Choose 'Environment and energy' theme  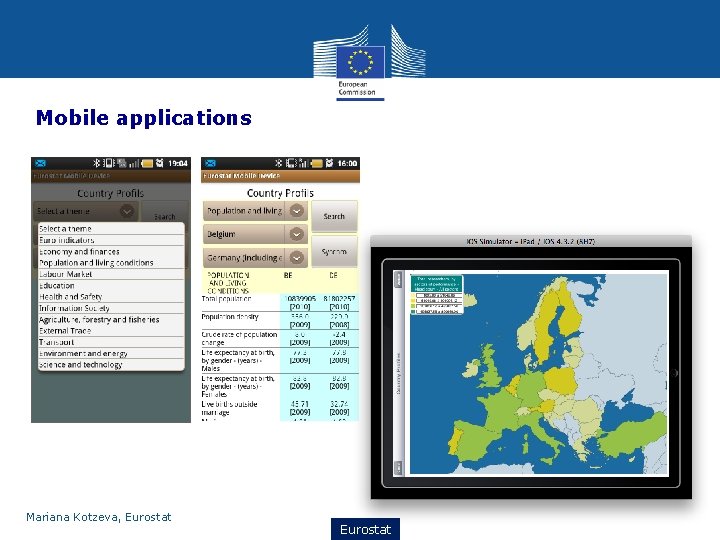pos(111,353)
